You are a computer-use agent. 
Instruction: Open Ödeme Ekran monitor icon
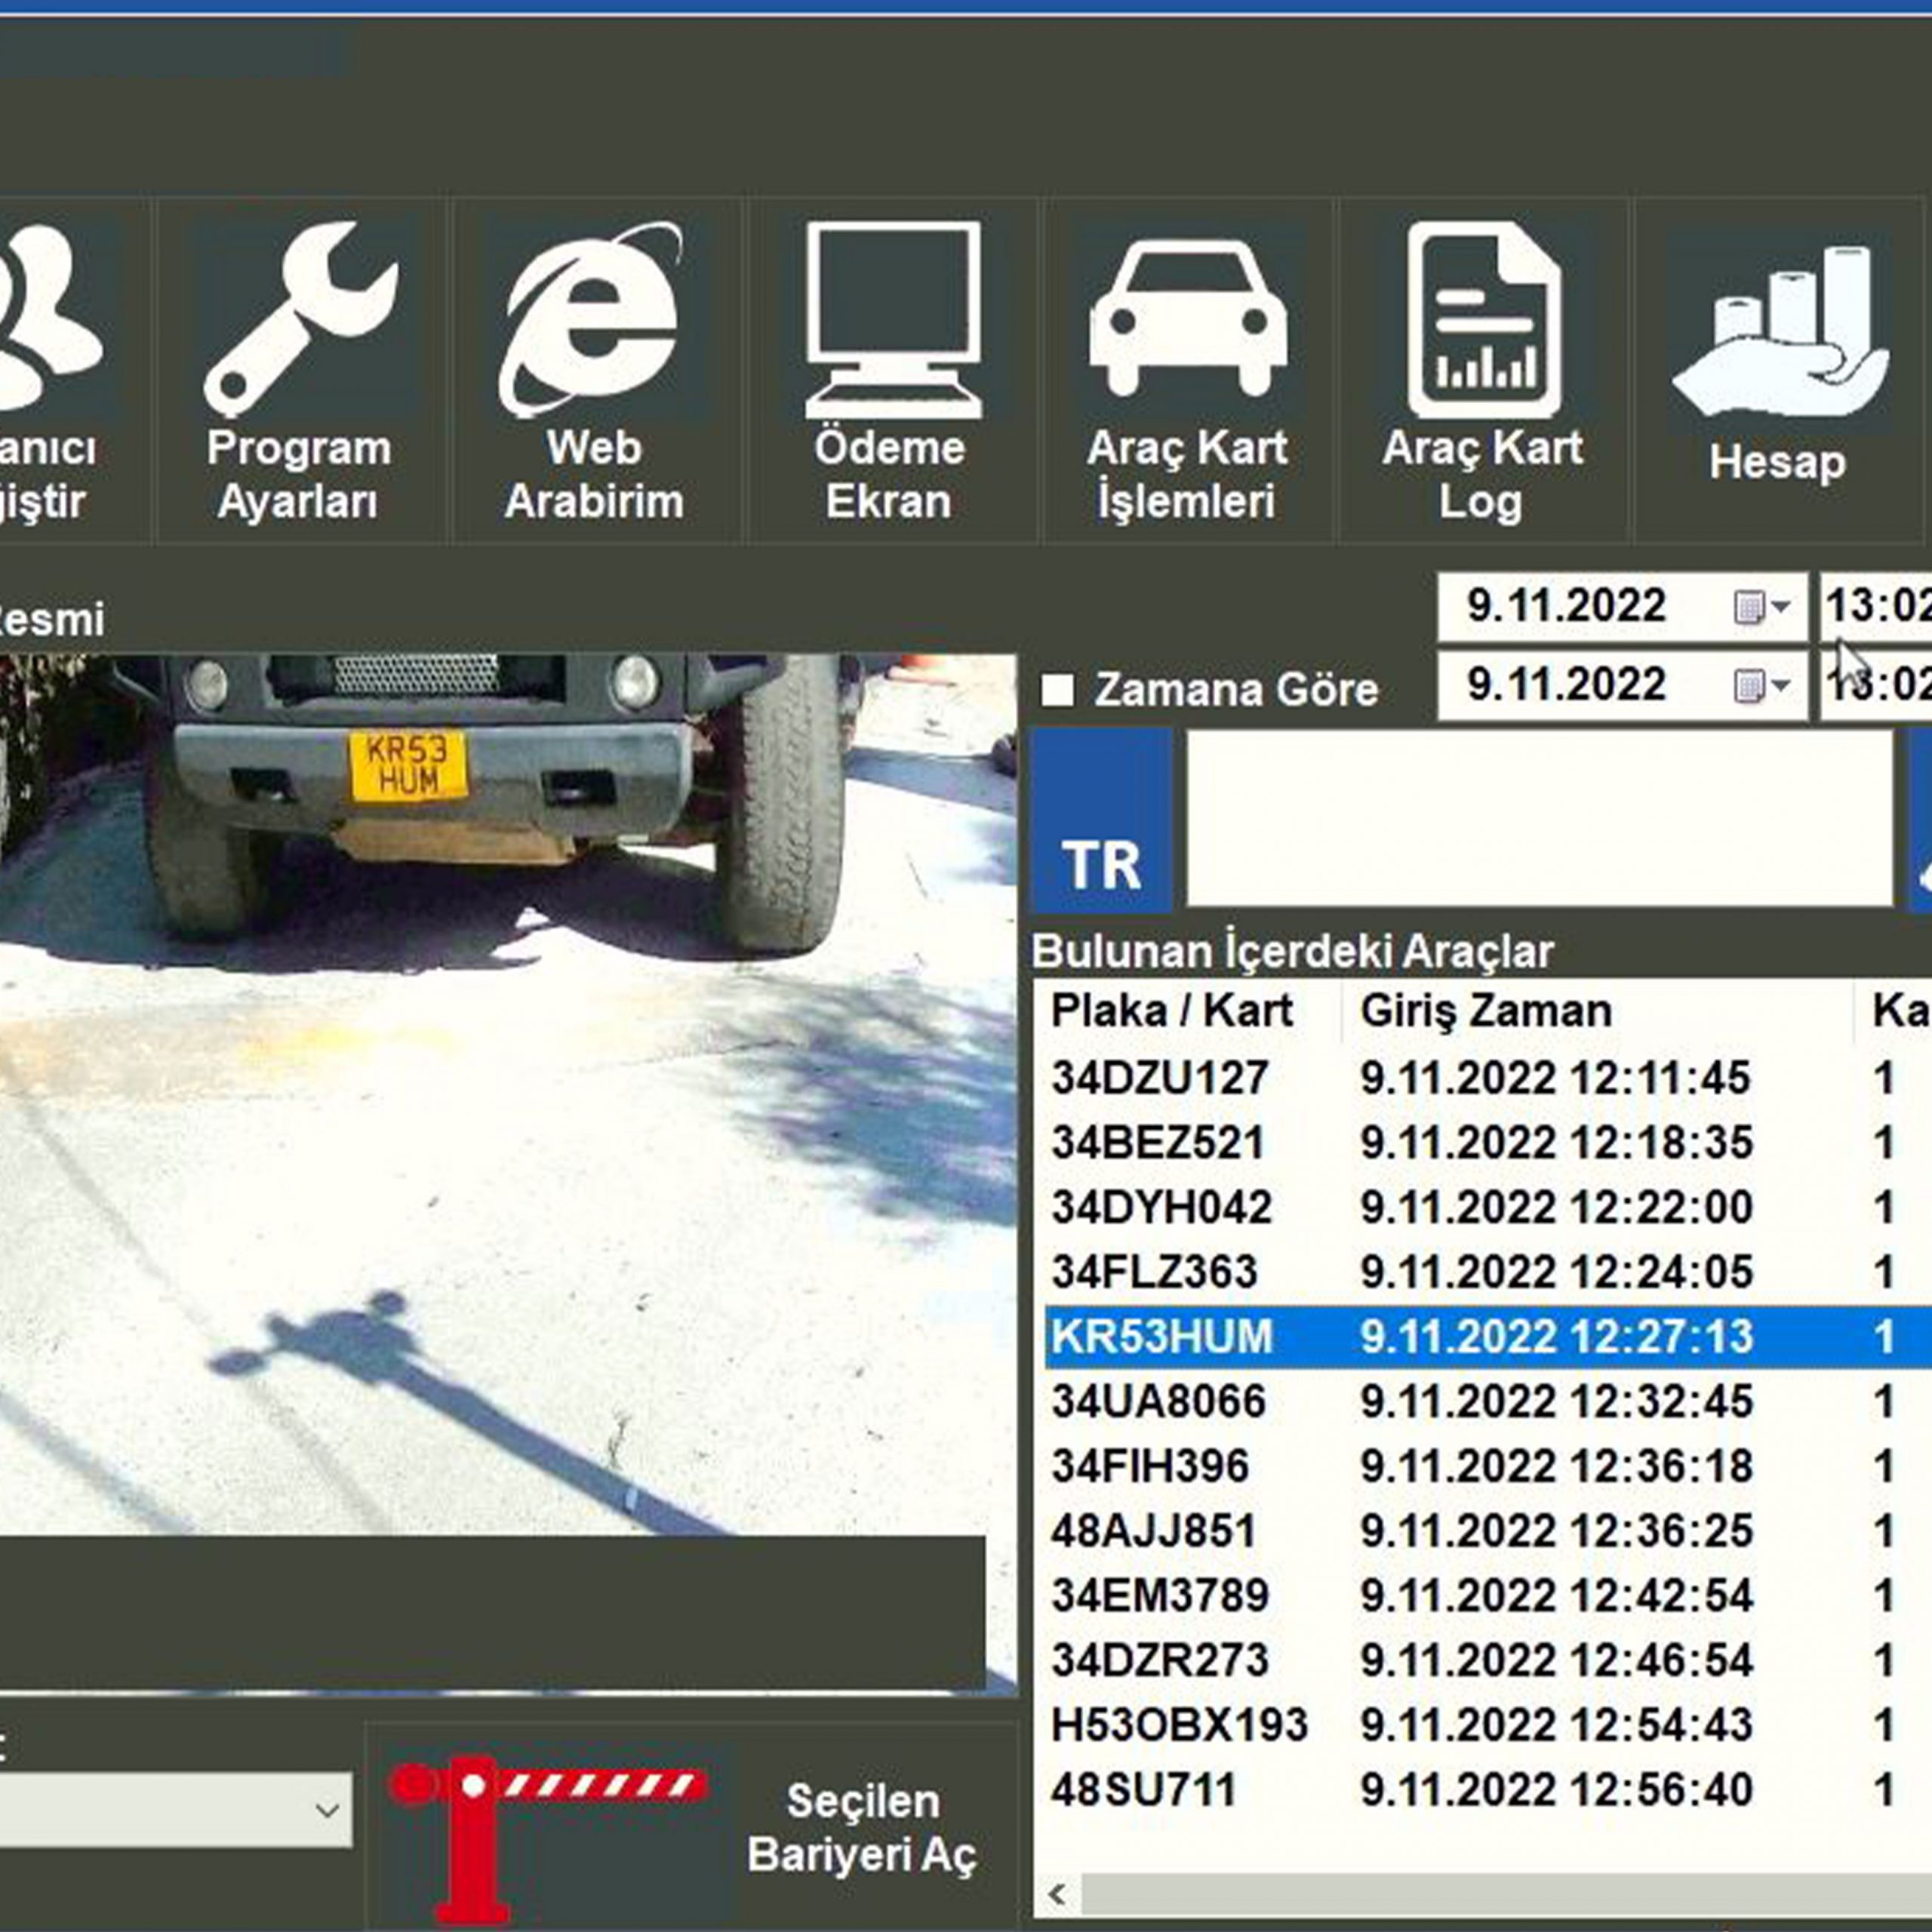(x=893, y=319)
